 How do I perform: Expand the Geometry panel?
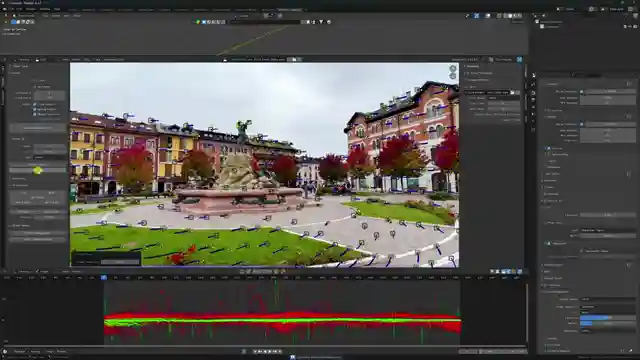pos(18,179)
